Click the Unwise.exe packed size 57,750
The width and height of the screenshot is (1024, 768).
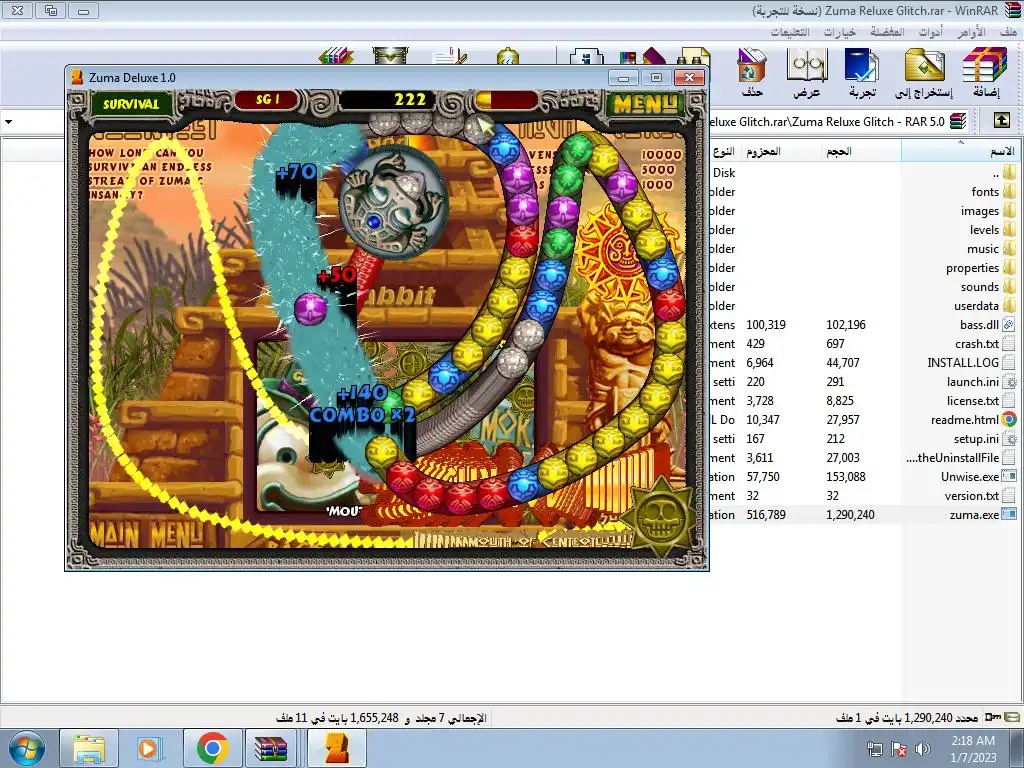point(763,477)
